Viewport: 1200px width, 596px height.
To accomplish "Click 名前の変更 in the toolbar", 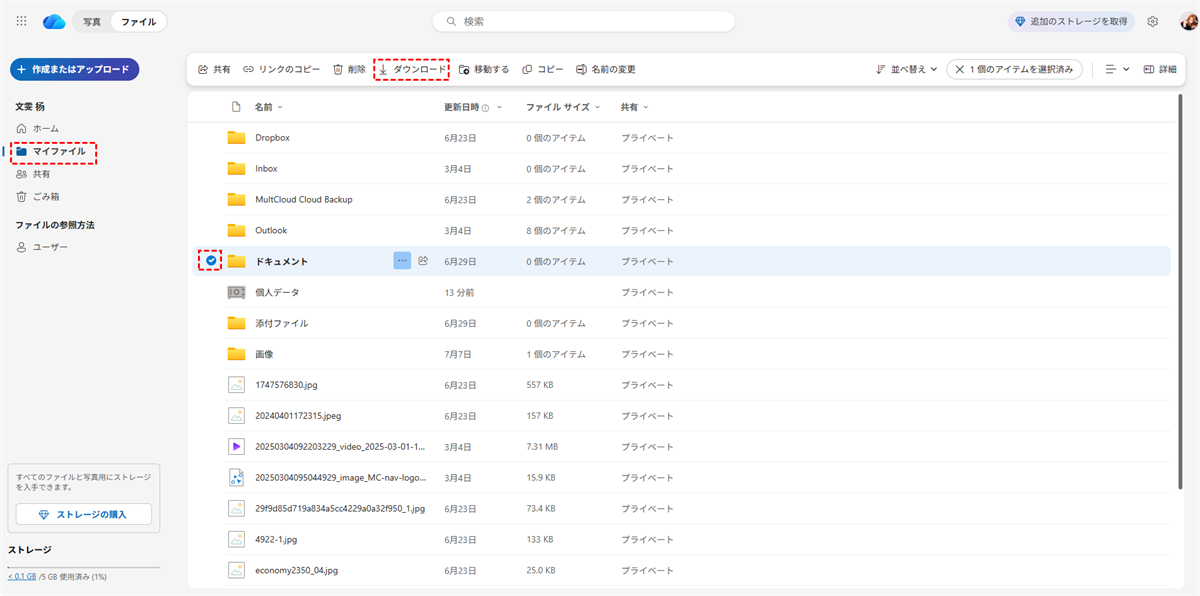I will tap(606, 69).
